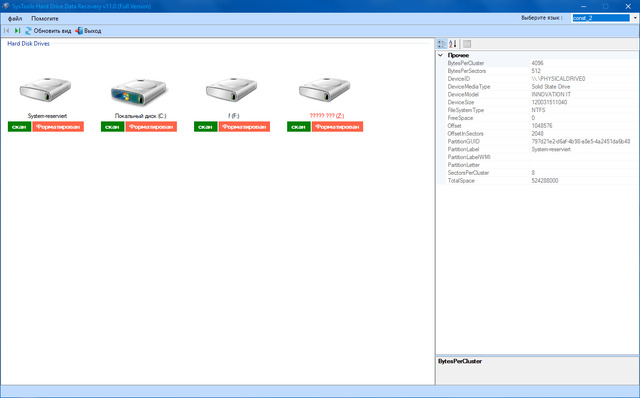Minimize the SysTools window
The image size is (640, 398).
[x=584, y=6]
